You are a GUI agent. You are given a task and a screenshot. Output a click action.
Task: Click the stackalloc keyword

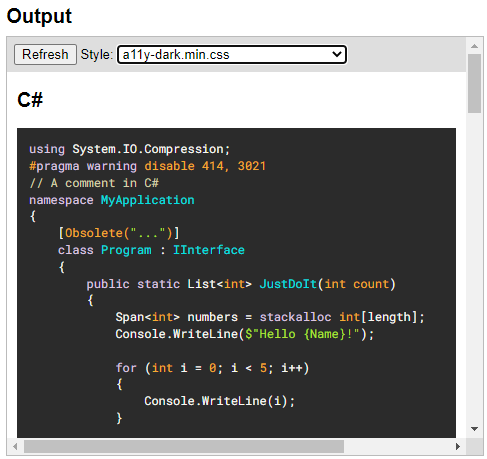click(x=295, y=317)
